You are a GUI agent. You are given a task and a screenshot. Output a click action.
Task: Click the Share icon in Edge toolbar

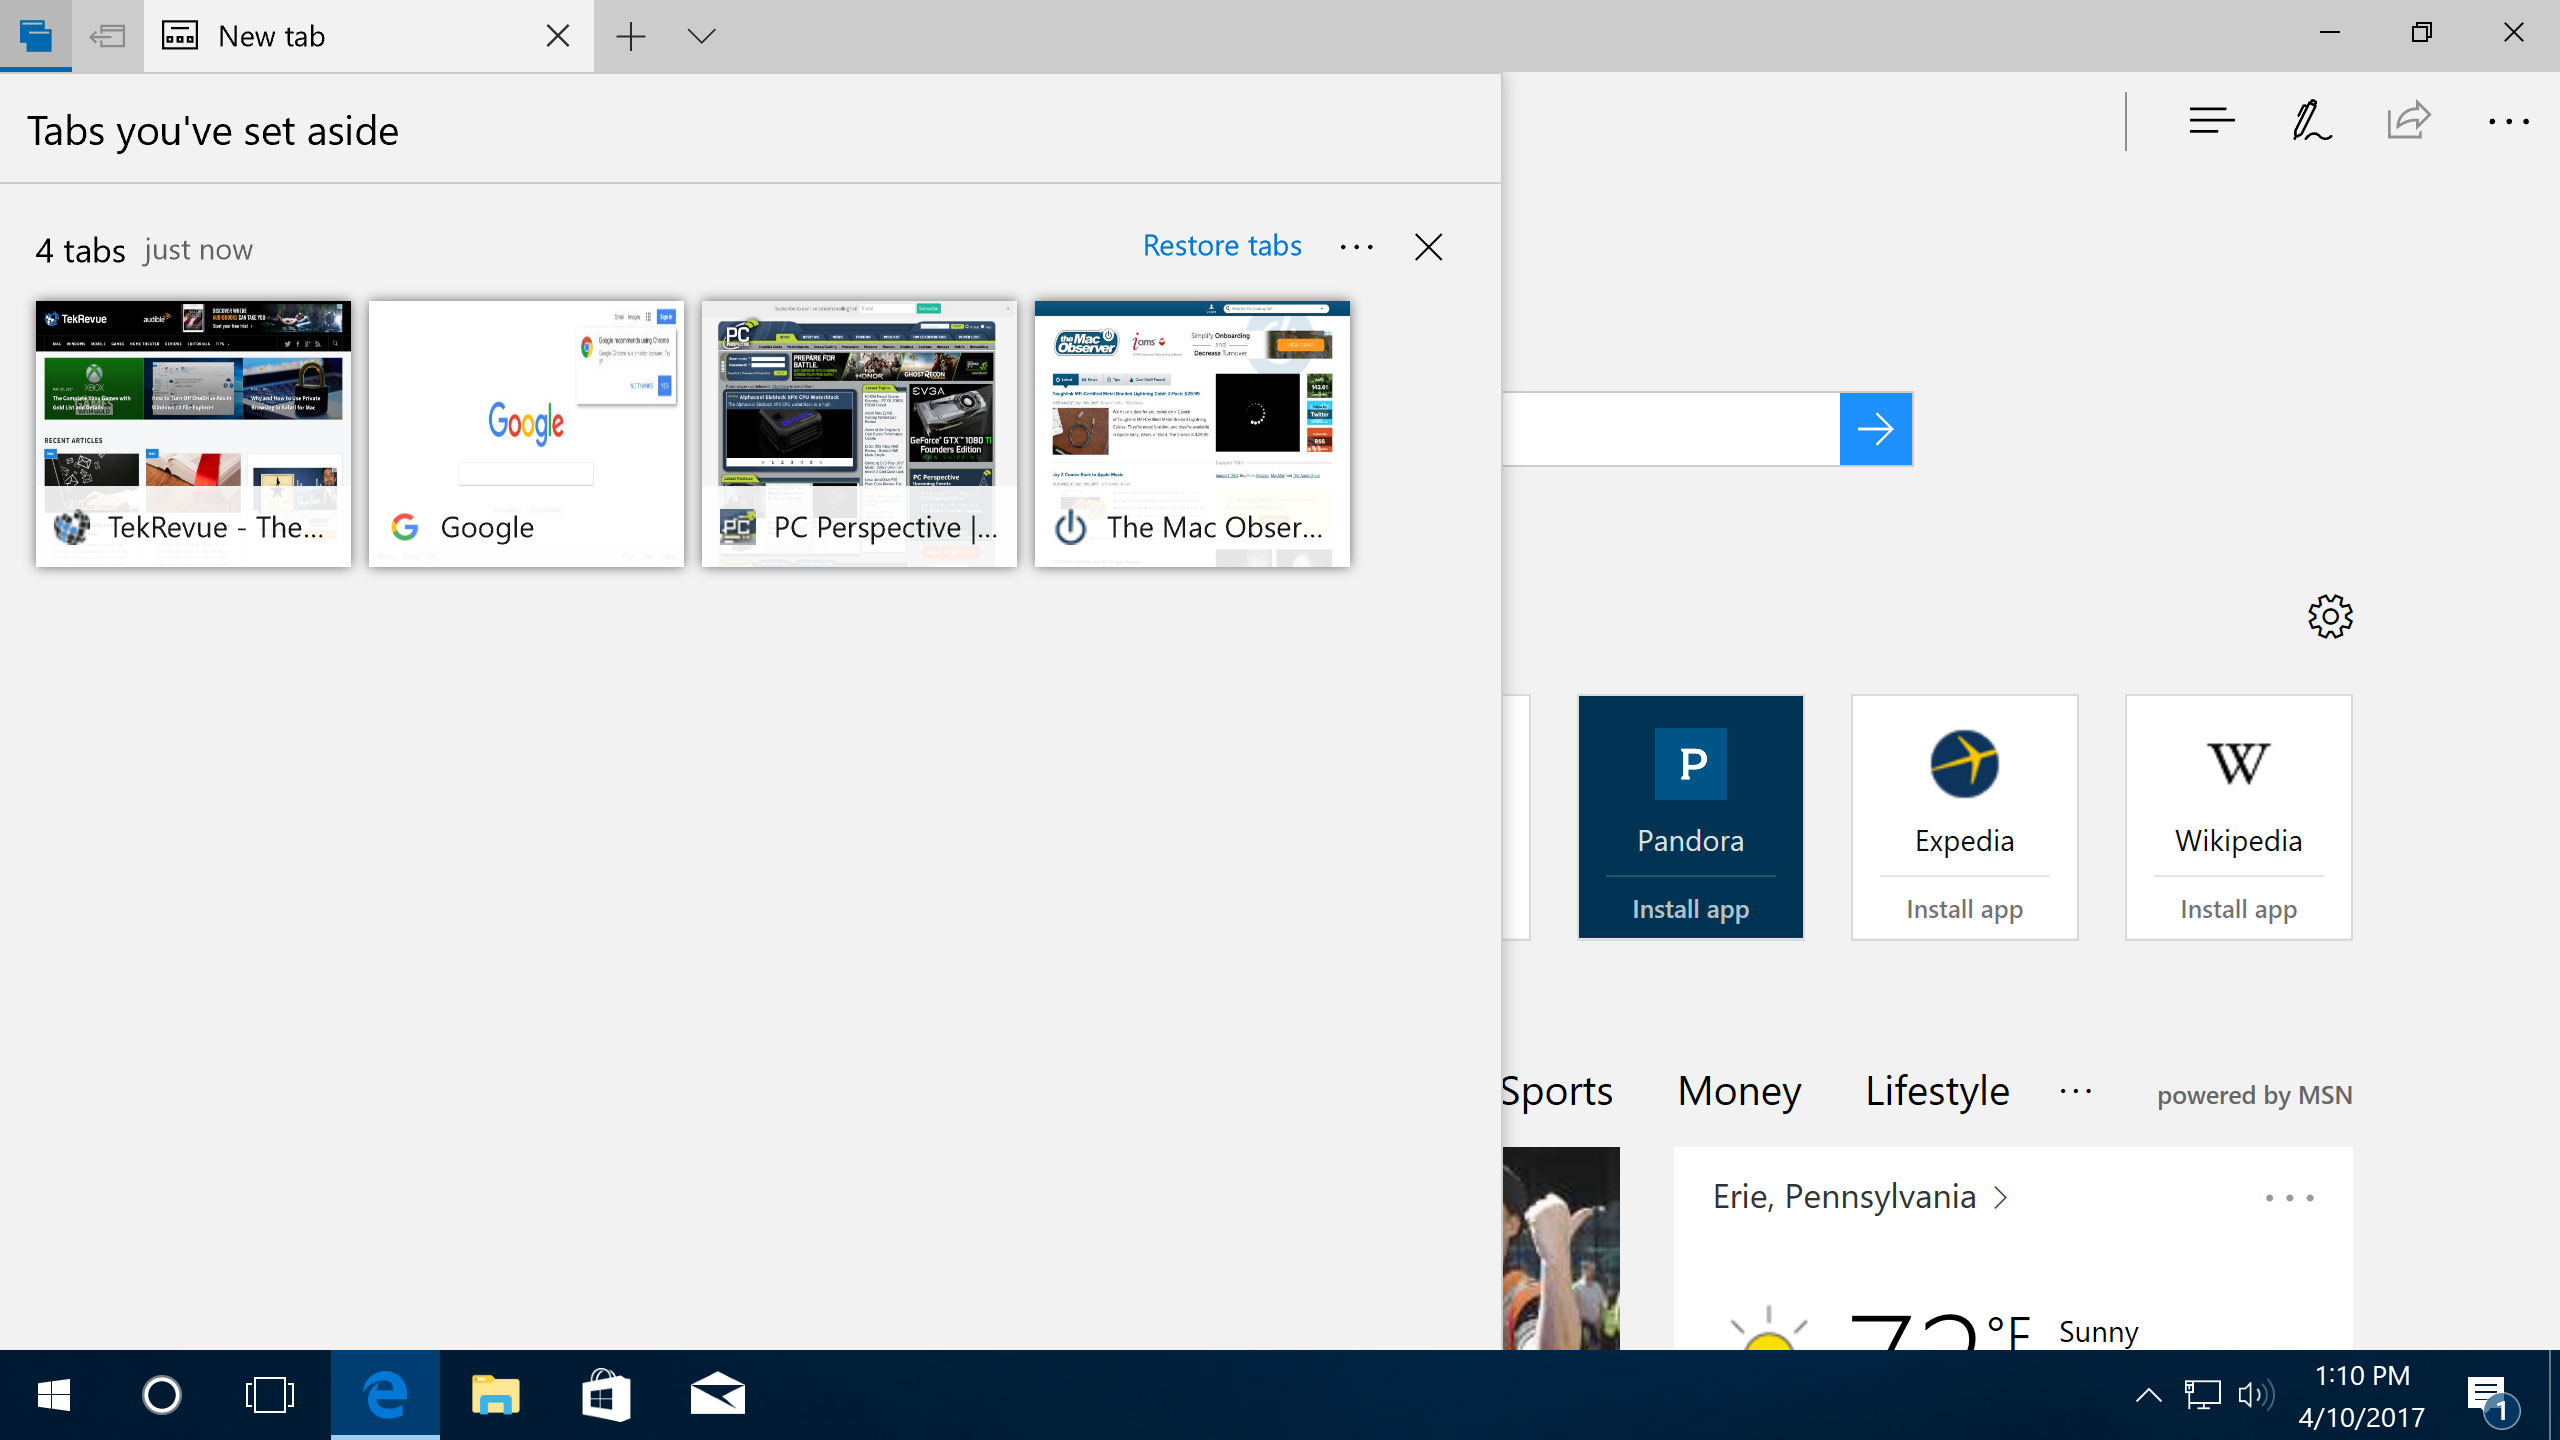click(x=2409, y=121)
